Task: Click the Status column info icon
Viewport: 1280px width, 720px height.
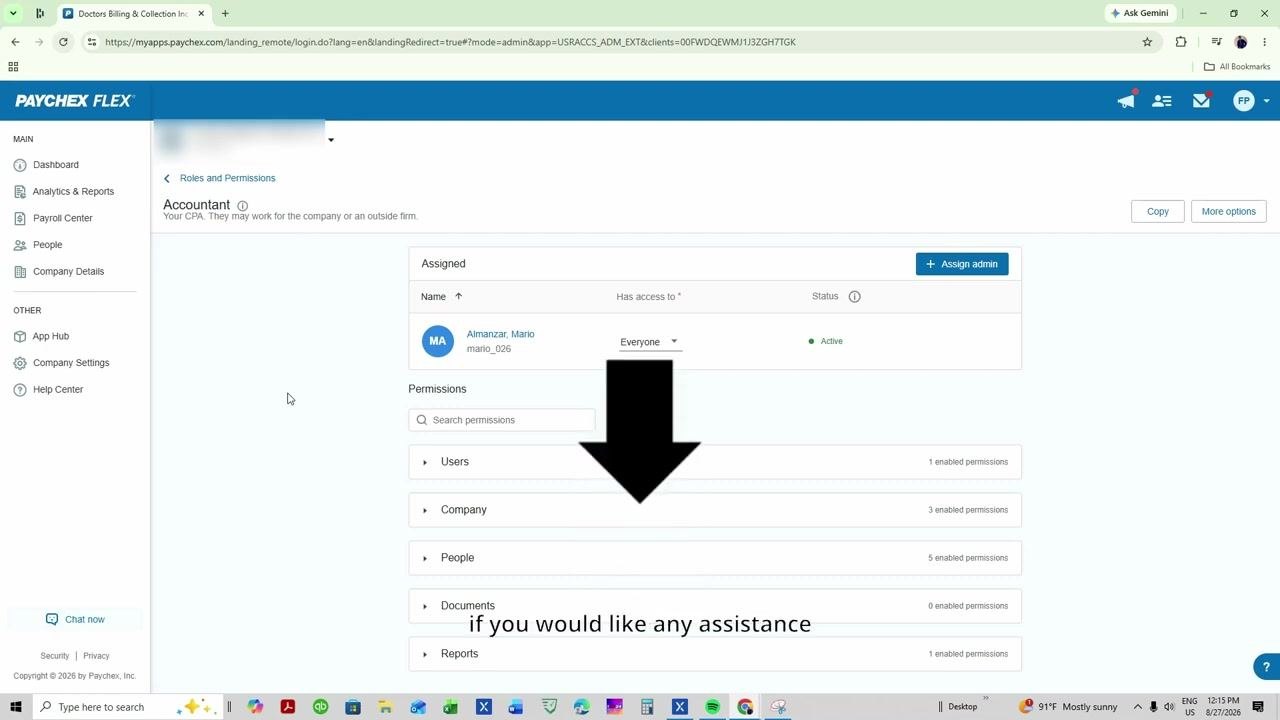Action: click(854, 296)
